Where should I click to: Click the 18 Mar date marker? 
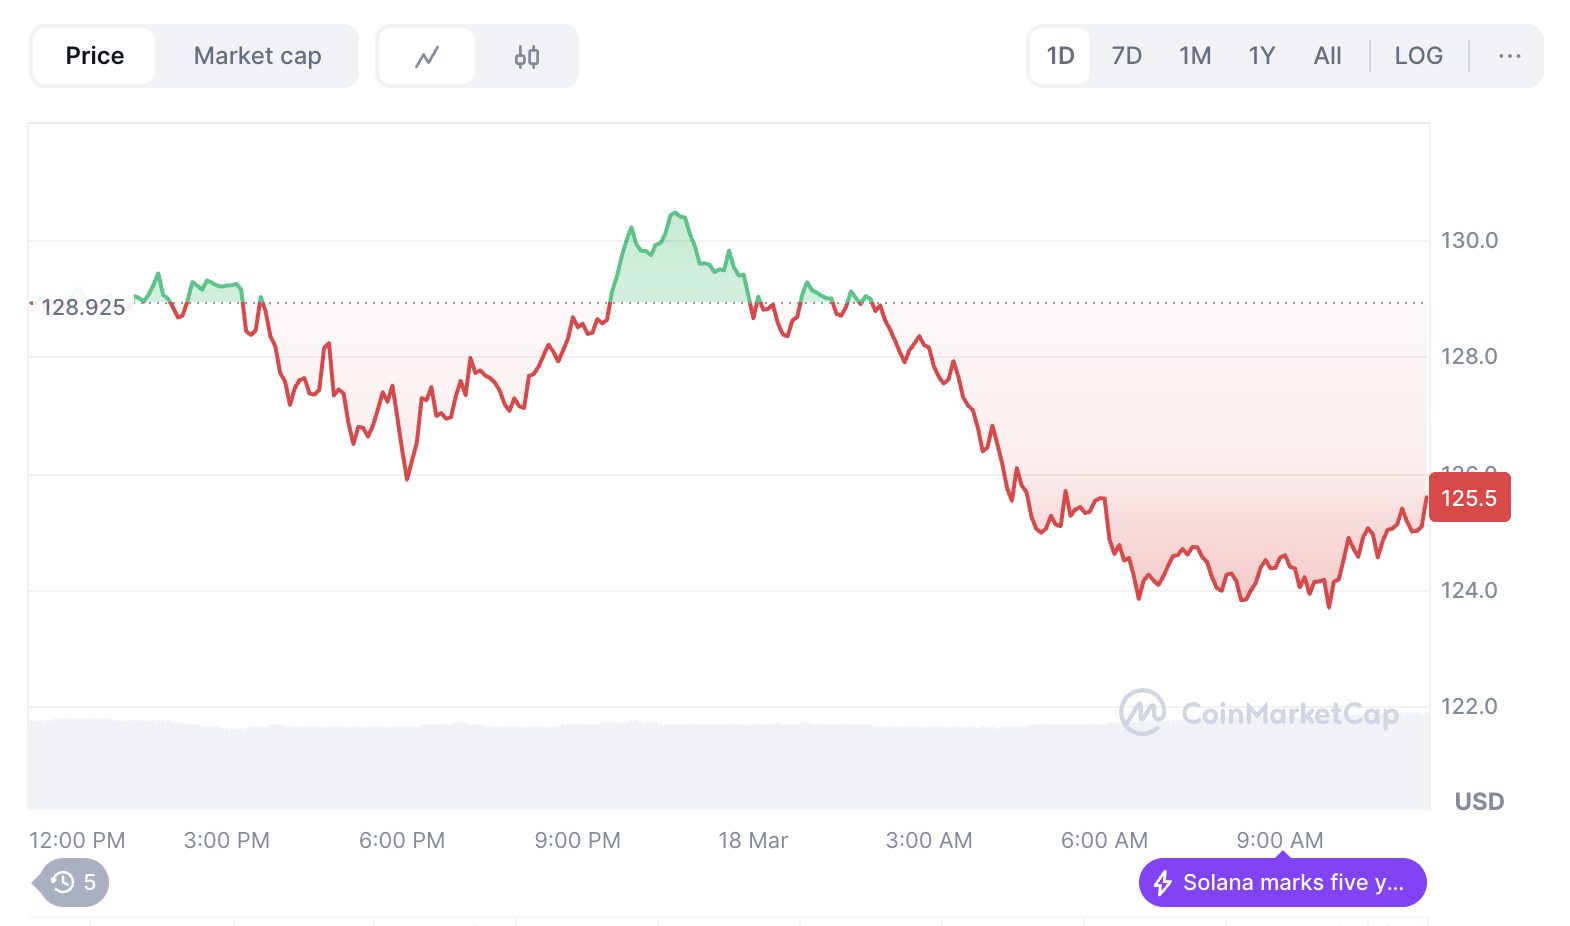753,841
